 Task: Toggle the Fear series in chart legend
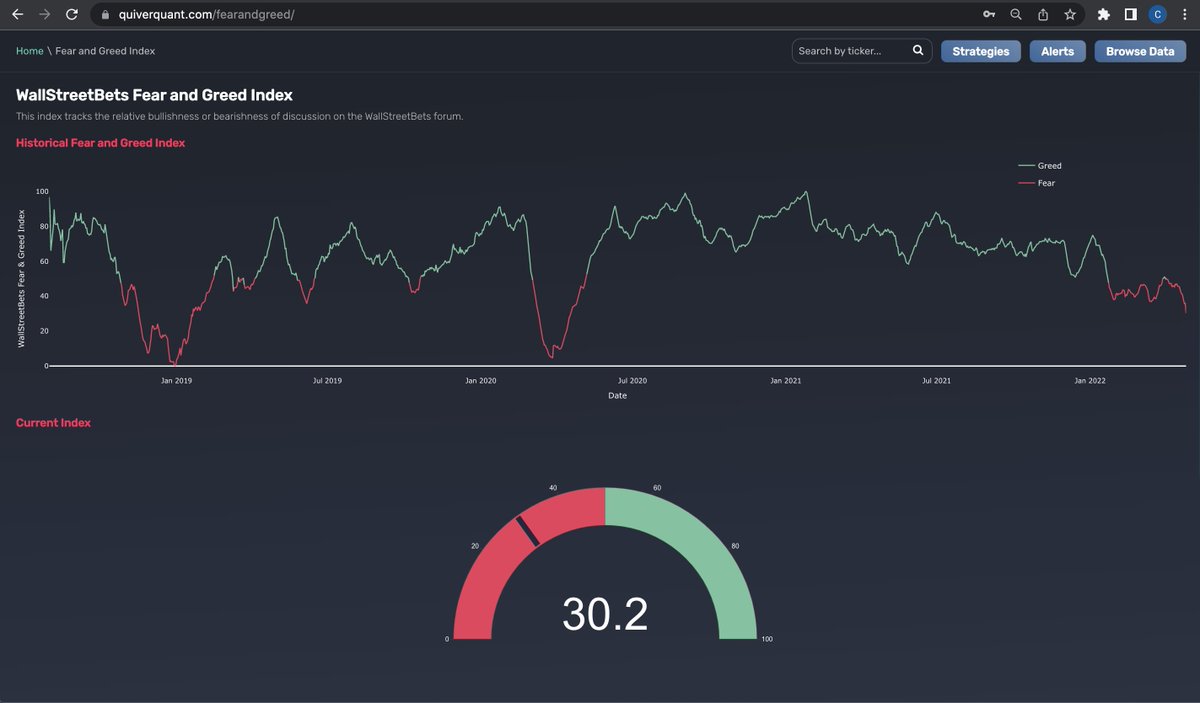(1037, 183)
